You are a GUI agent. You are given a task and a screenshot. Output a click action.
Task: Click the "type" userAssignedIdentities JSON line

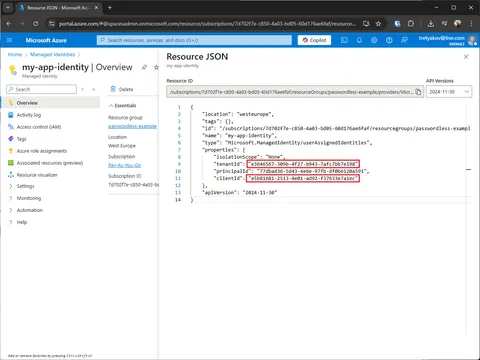[287, 143]
